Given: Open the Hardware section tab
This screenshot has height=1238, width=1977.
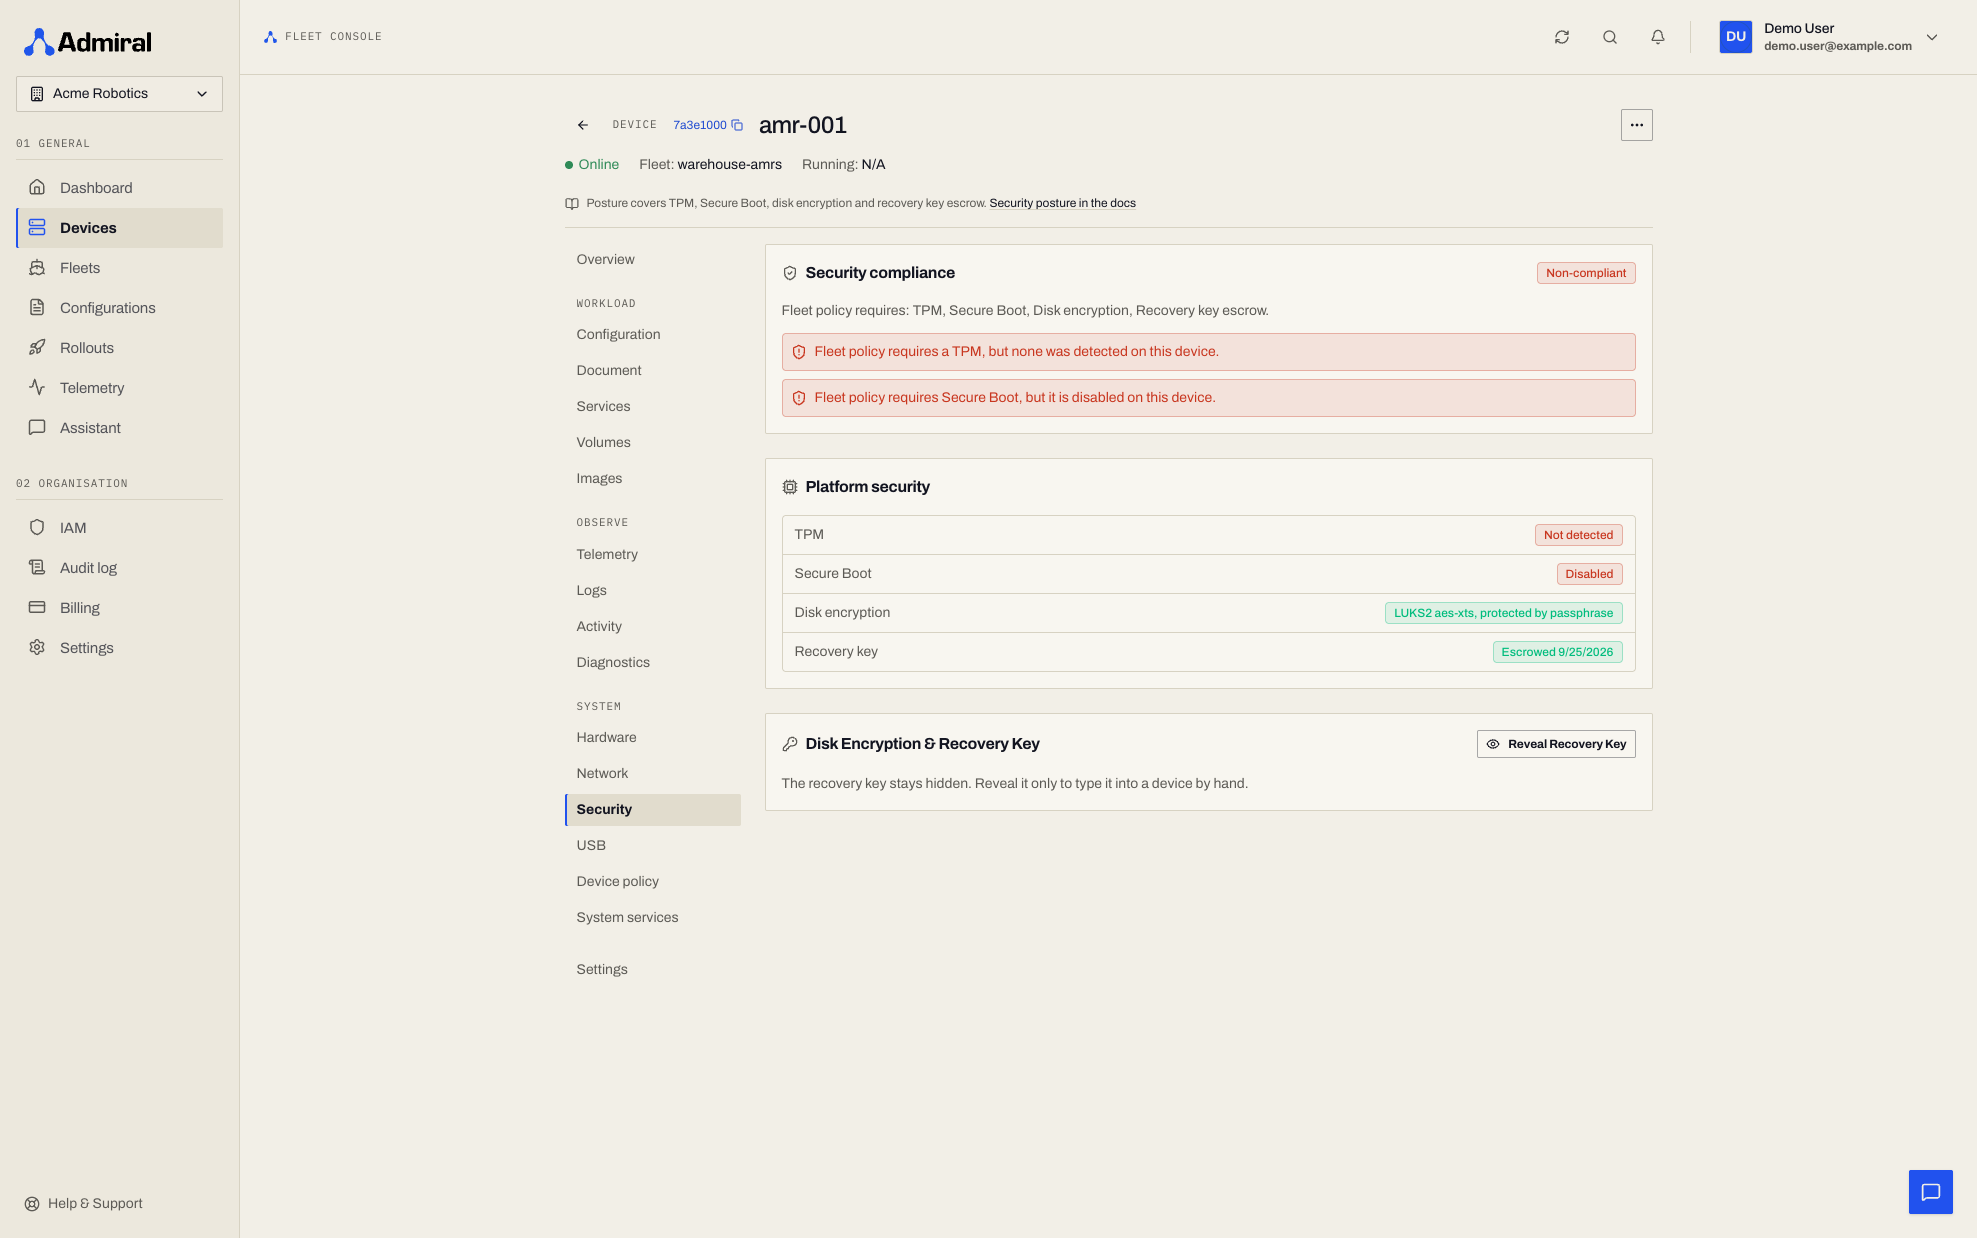Looking at the screenshot, I should [653, 738].
